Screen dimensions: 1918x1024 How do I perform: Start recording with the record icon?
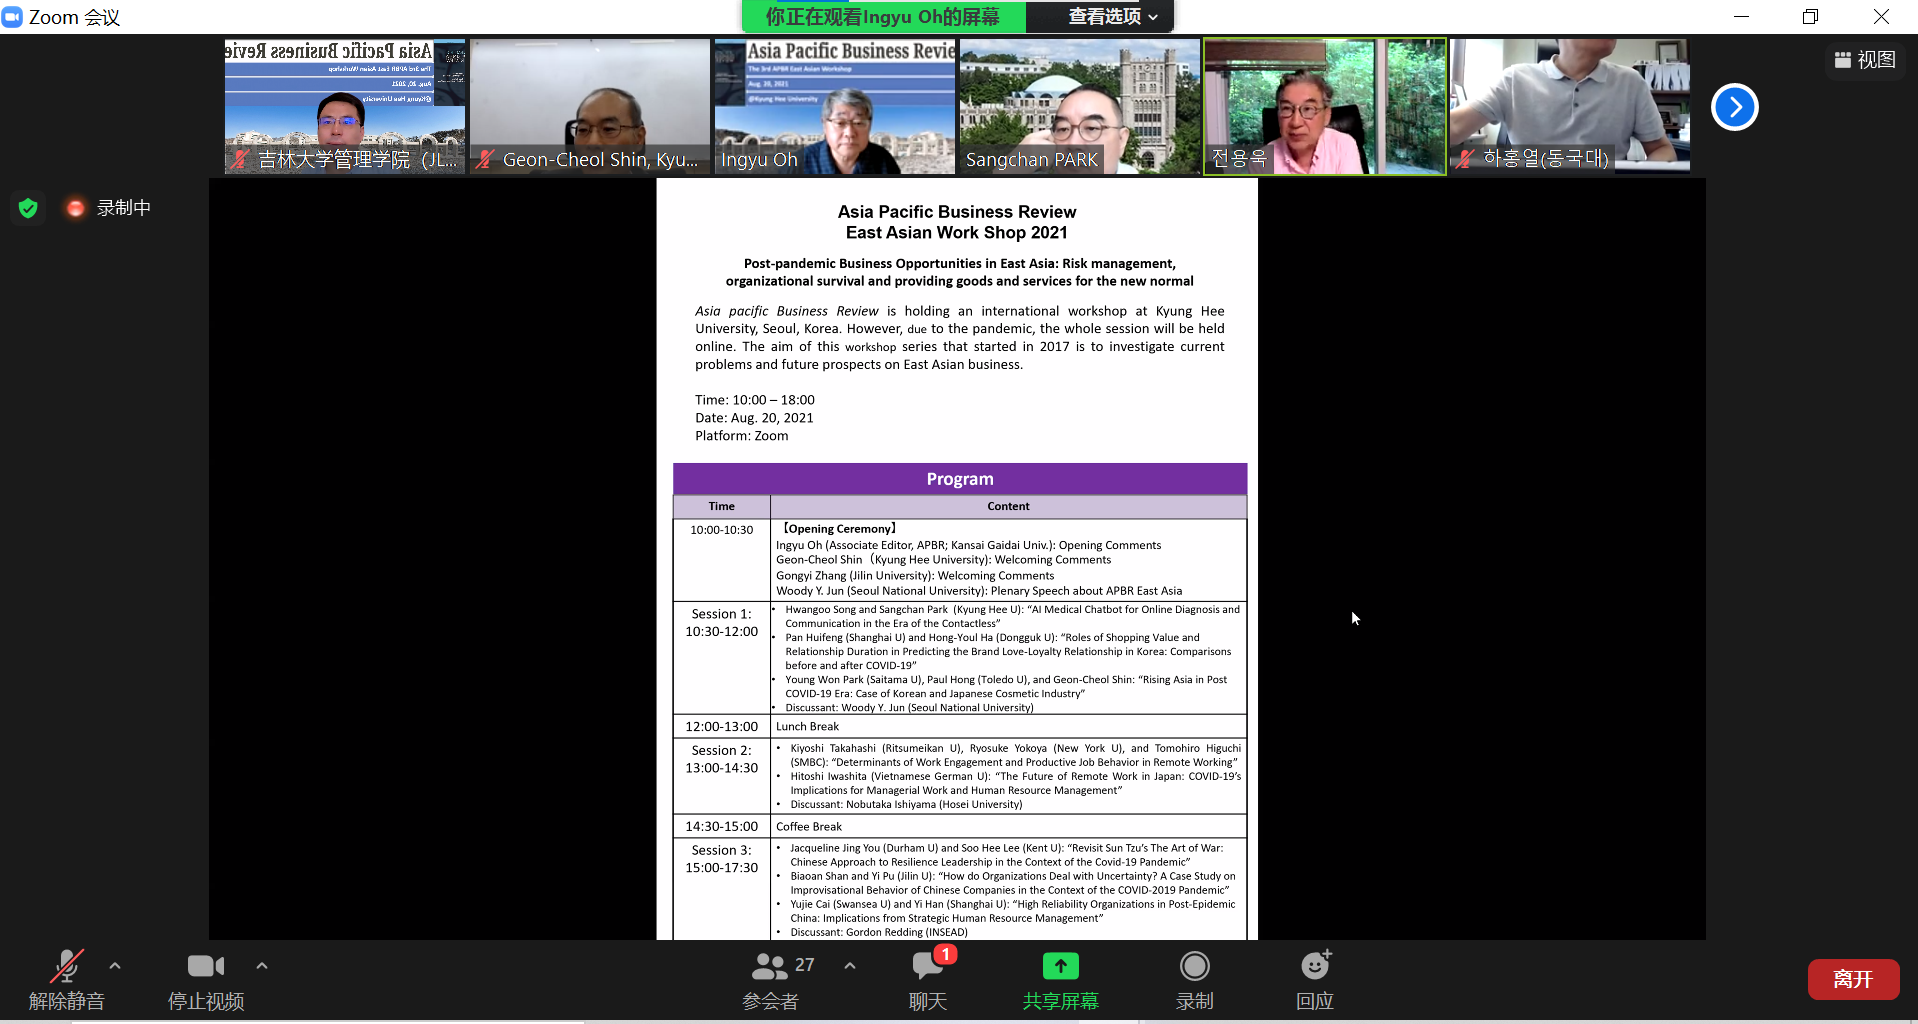point(1194,967)
